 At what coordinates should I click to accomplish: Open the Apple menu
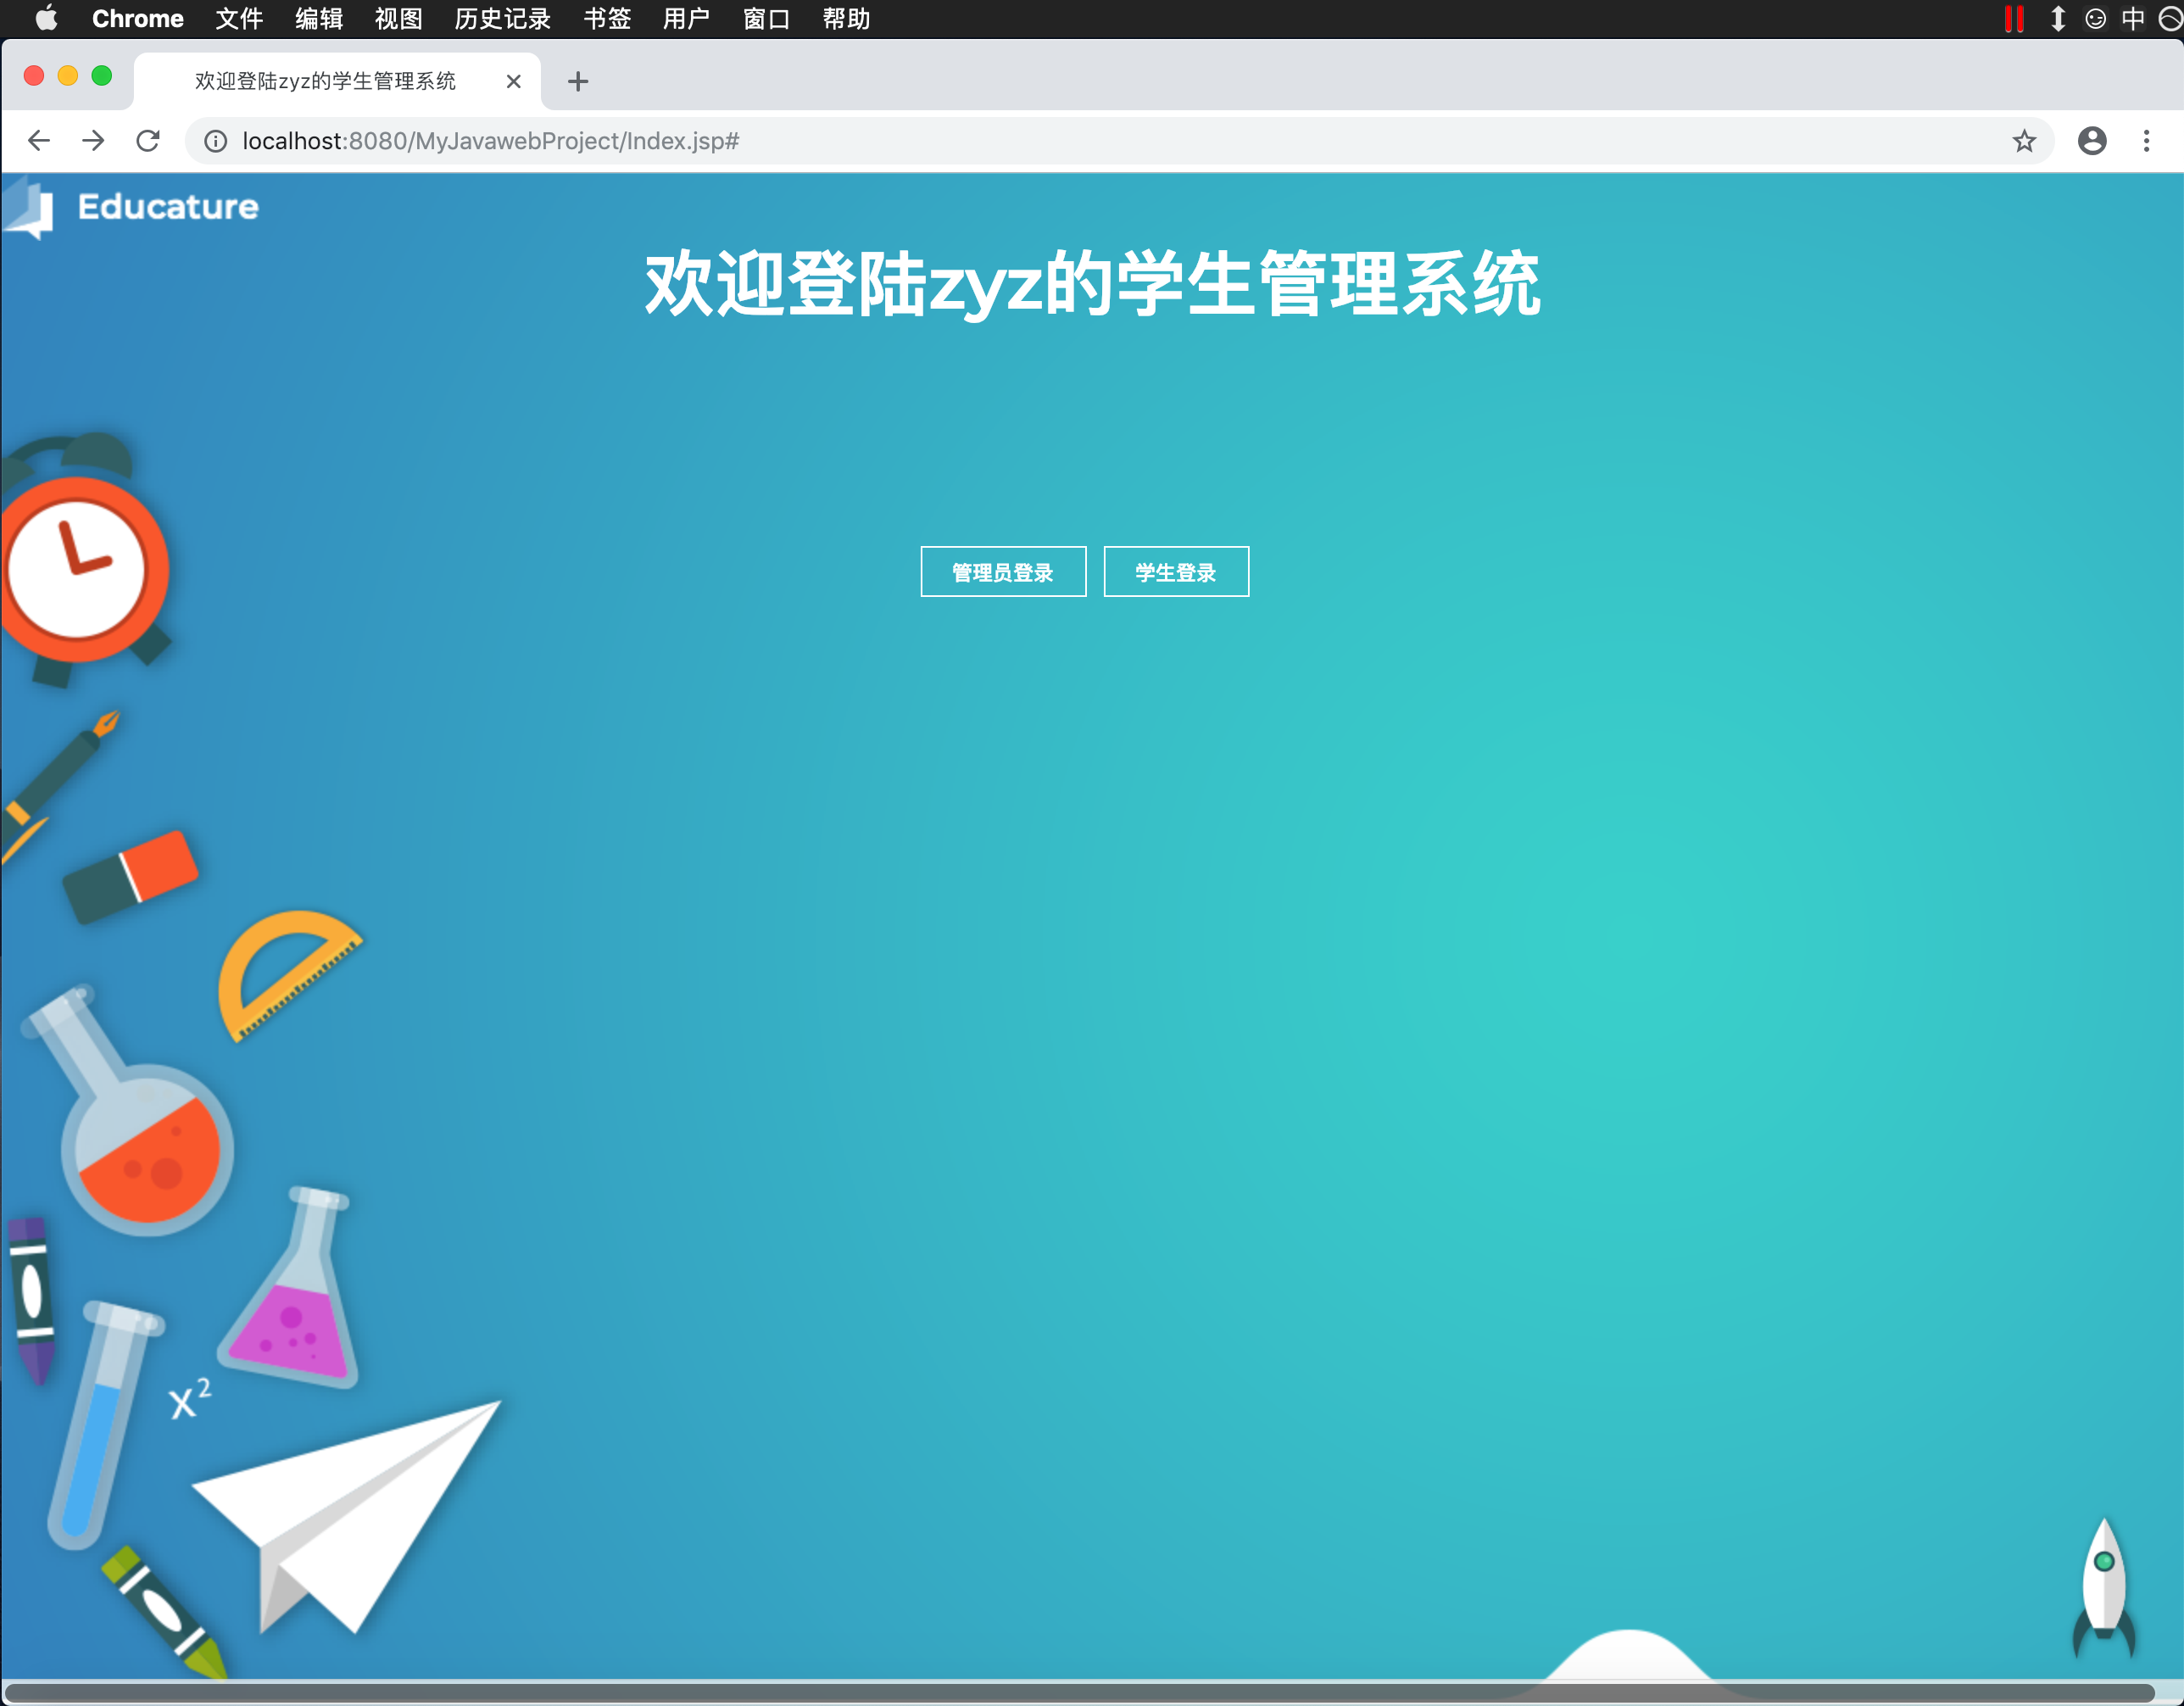click(46, 19)
